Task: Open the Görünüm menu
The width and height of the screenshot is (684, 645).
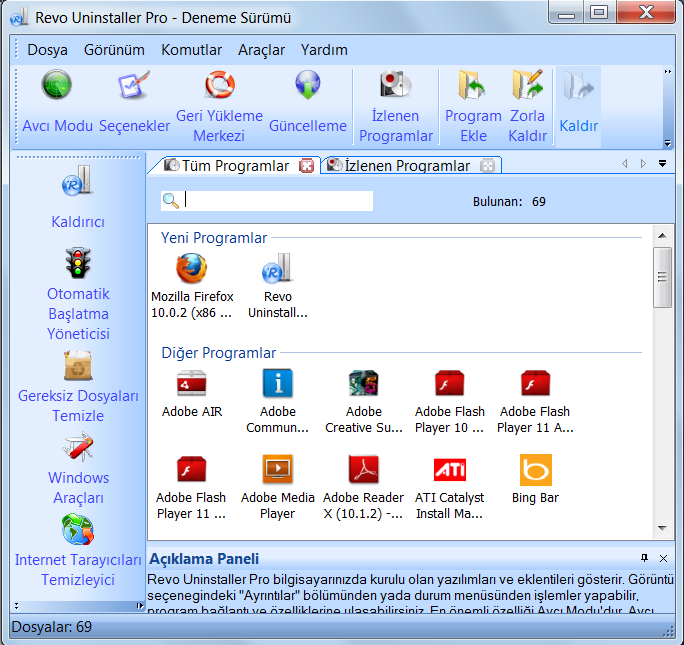Action: point(114,50)
